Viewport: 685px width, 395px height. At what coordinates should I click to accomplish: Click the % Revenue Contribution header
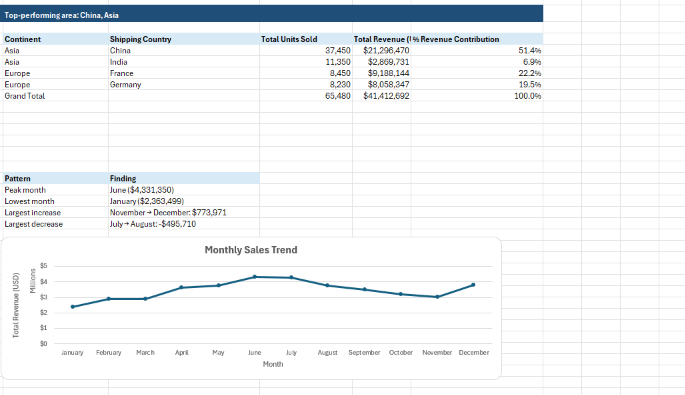coord(477,39)
